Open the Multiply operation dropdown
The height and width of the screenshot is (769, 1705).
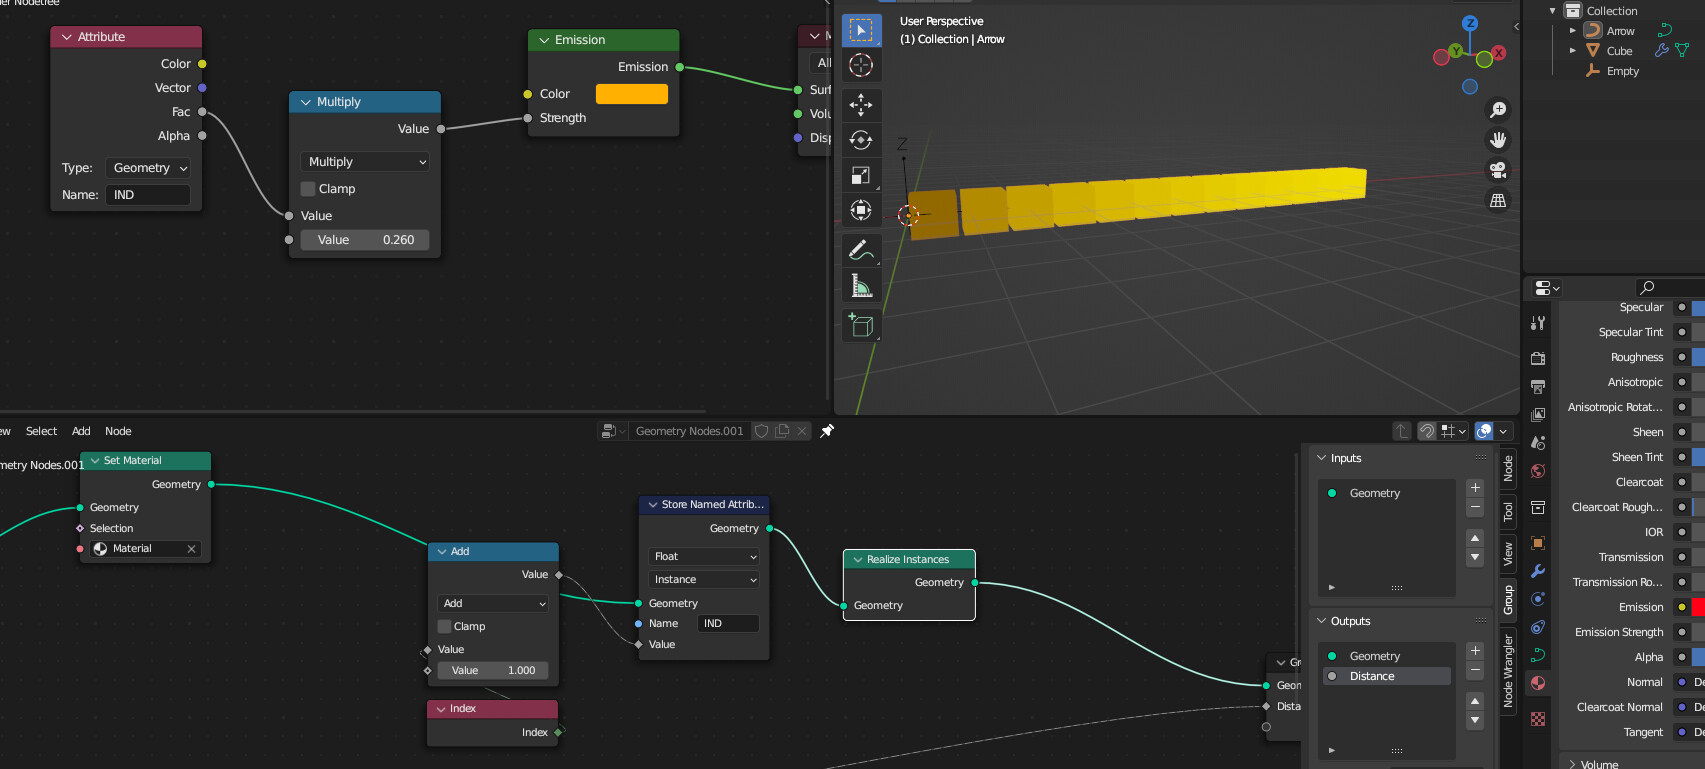click(364, 162)
